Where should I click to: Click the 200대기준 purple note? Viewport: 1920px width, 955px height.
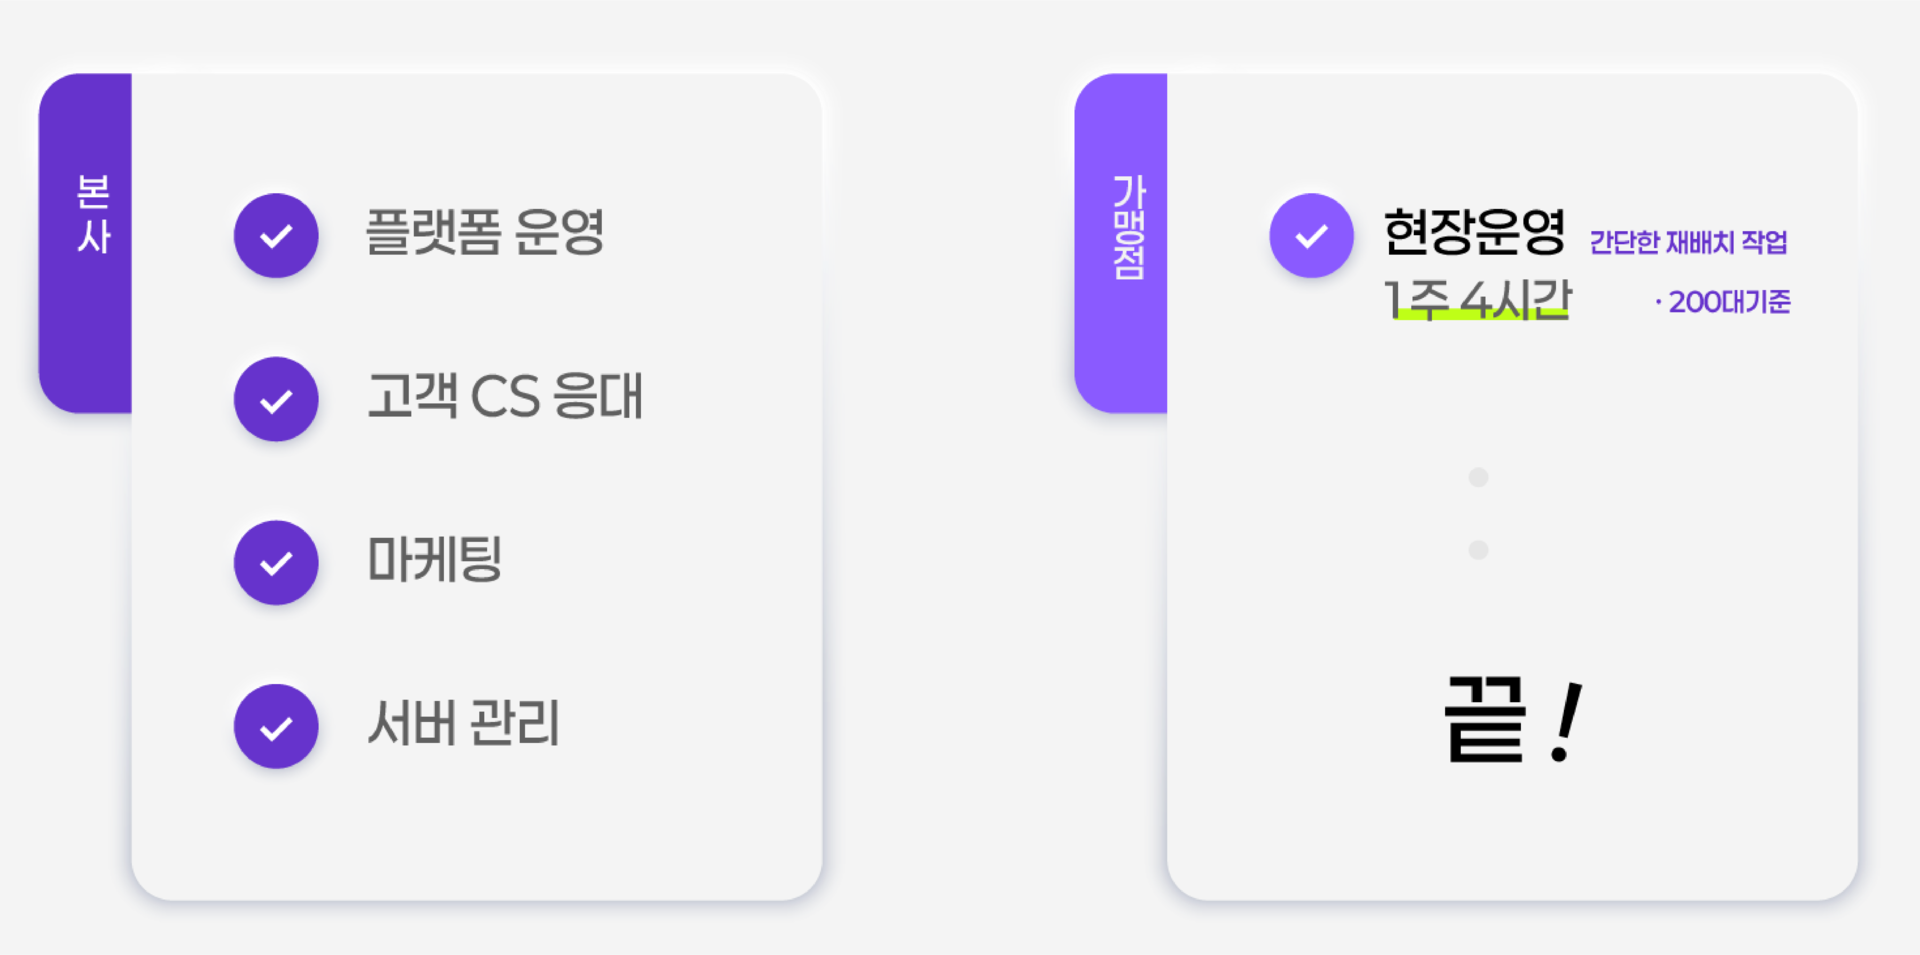point(1723,302)
